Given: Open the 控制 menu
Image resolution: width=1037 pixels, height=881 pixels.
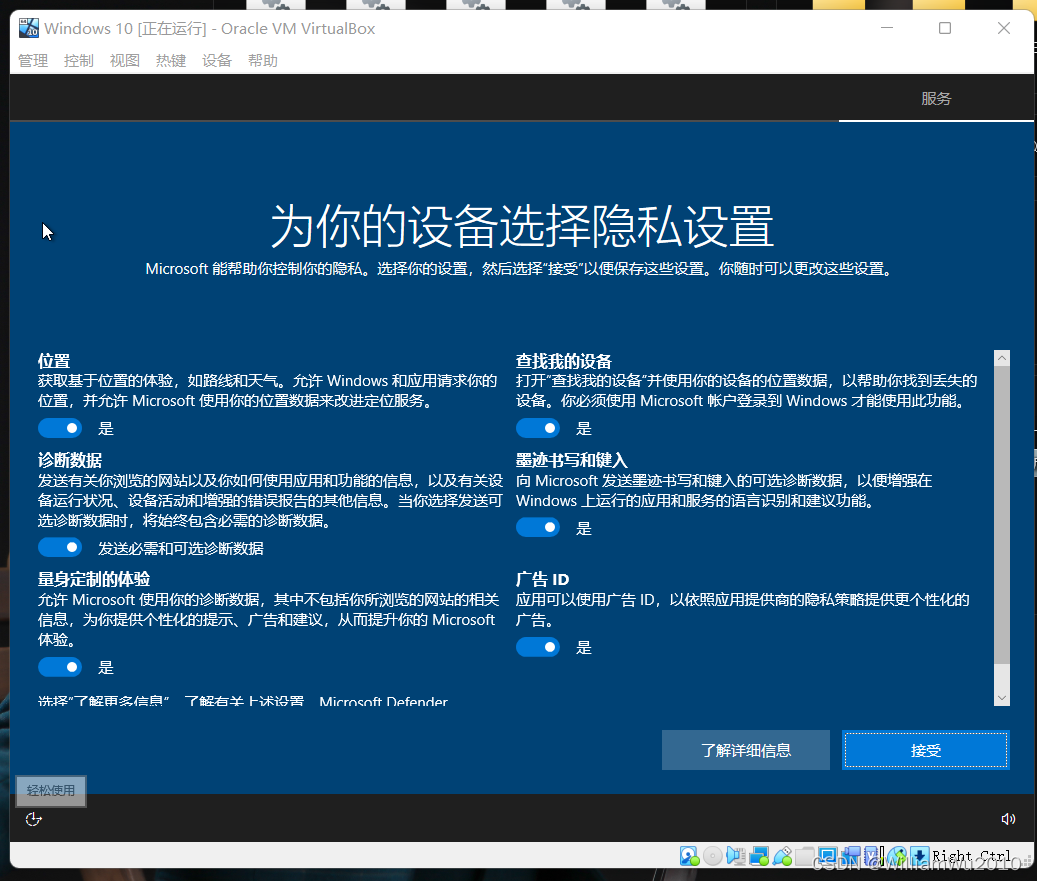Looking at the screenshot, I should [x=79, y=61].
